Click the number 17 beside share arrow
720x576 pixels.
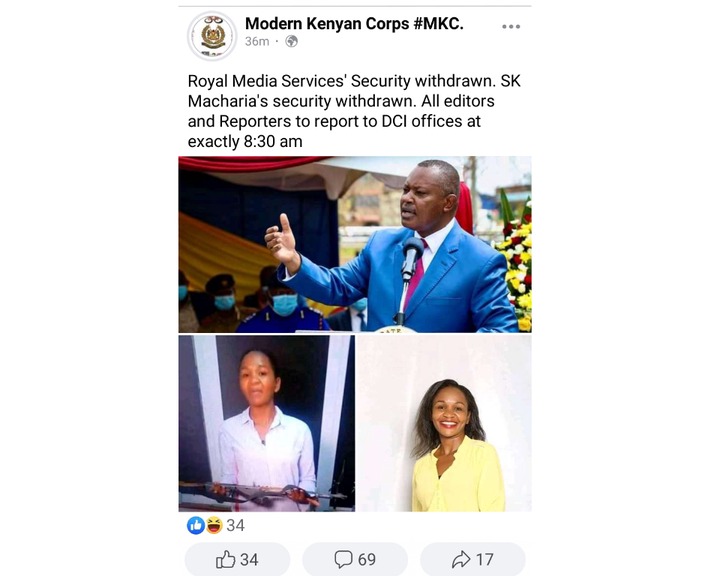484,559
